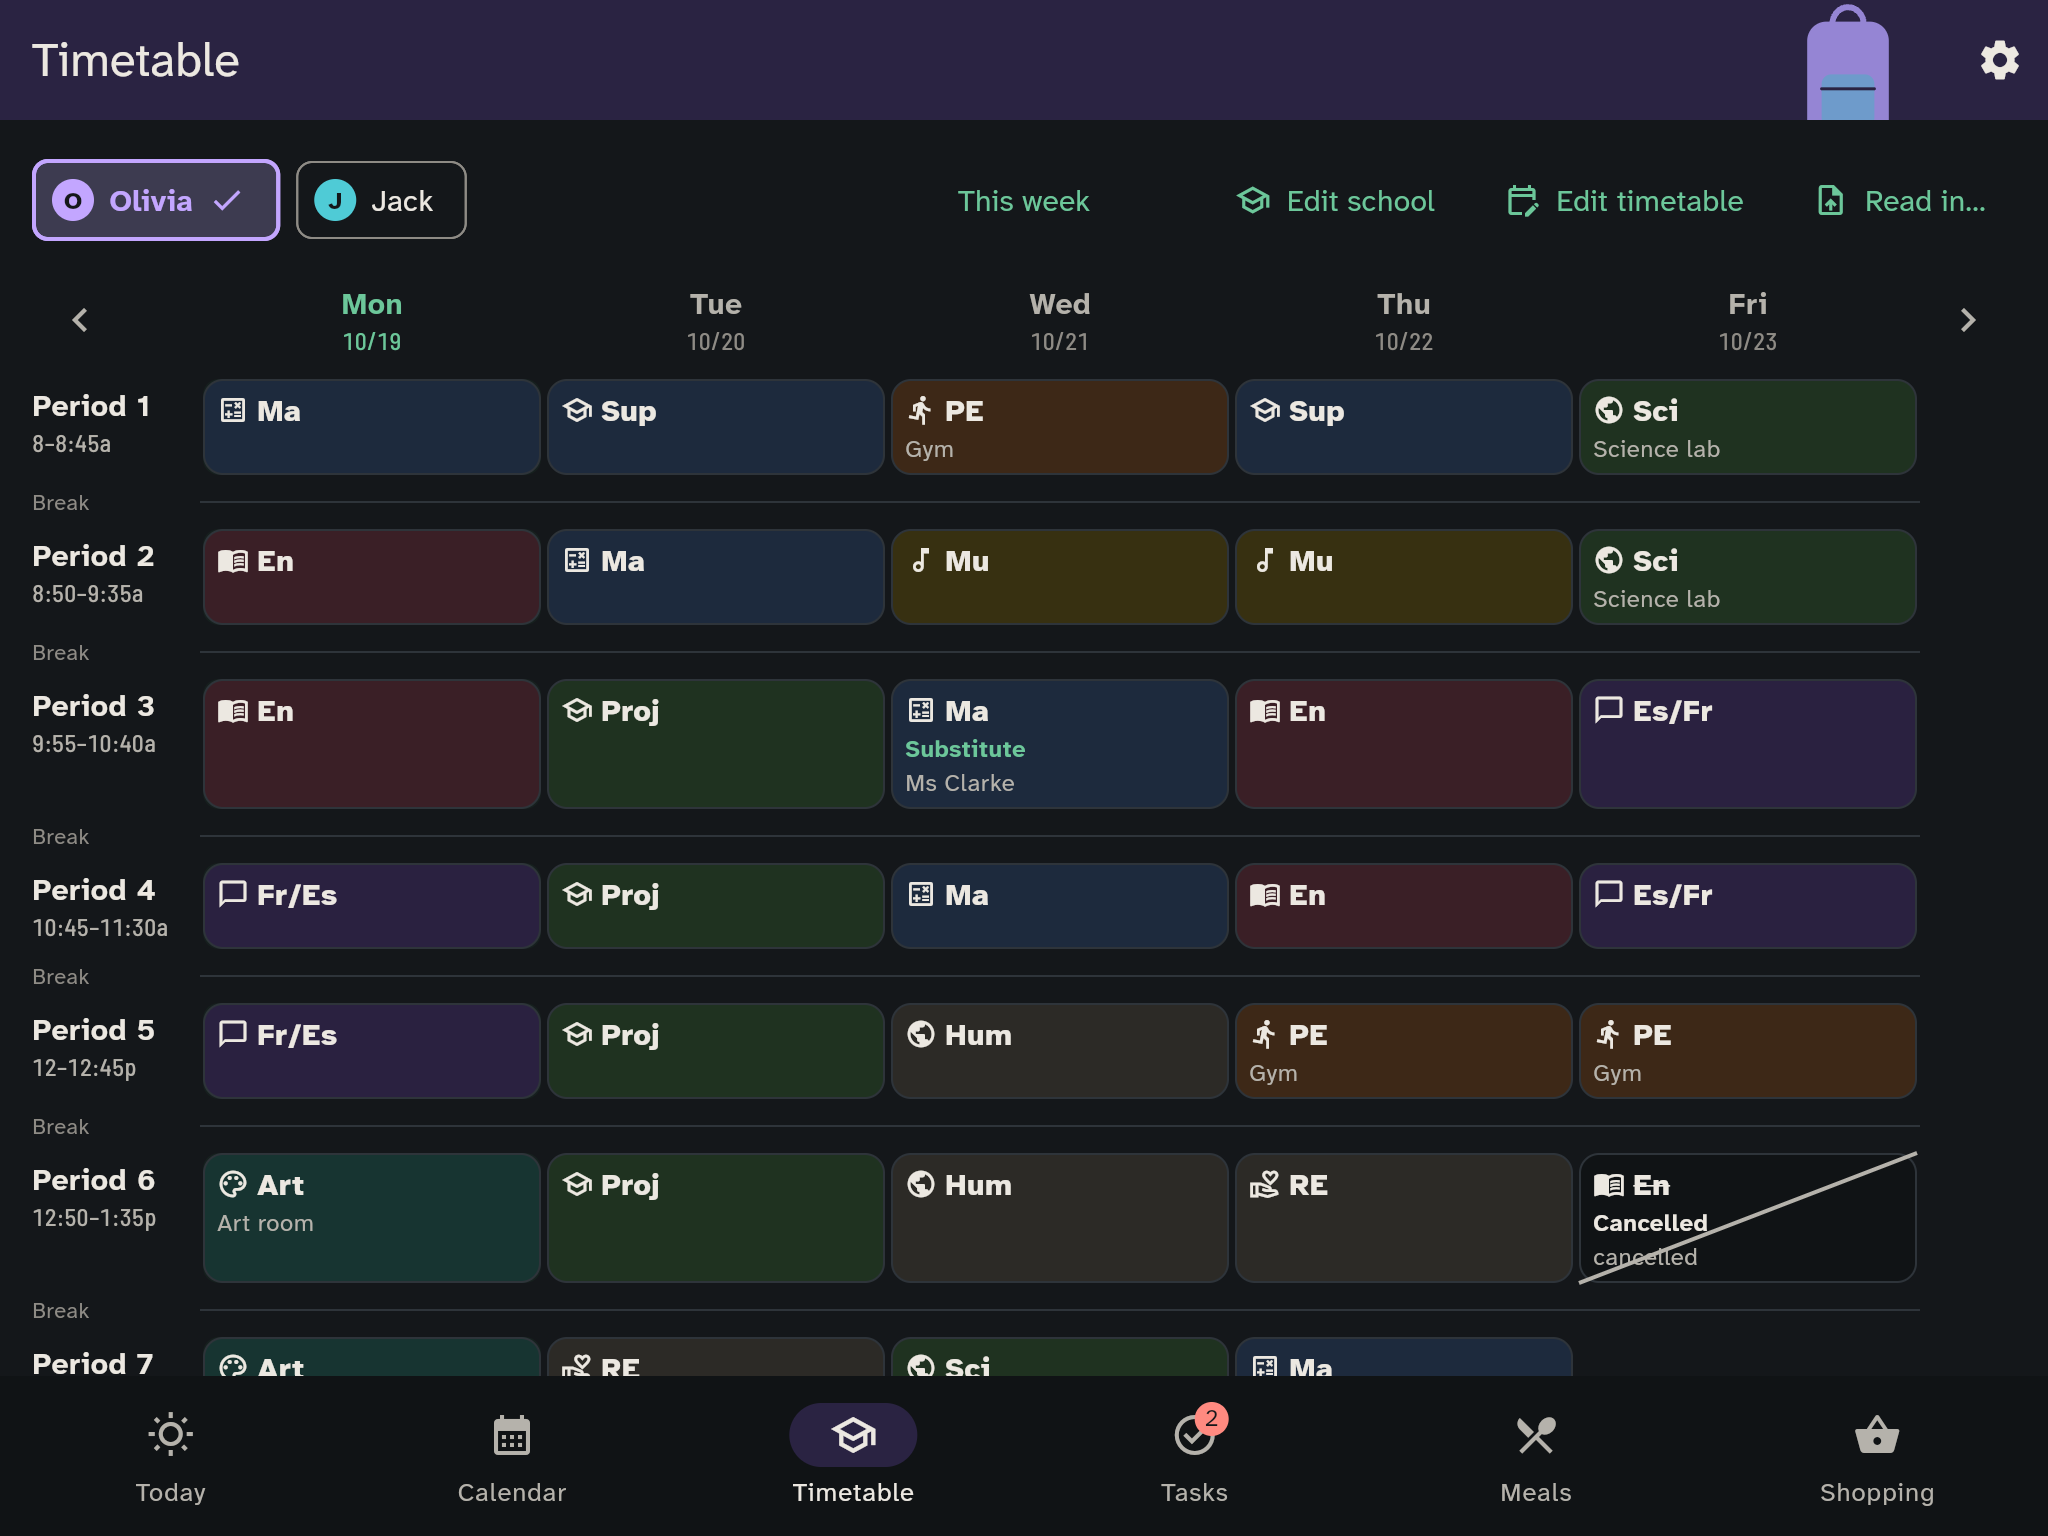This screenshot has width=2048, height=1536.
Task: Select Wednesday Period 3 Ma substitute lesson
Action: click(x=1060, y=744)
